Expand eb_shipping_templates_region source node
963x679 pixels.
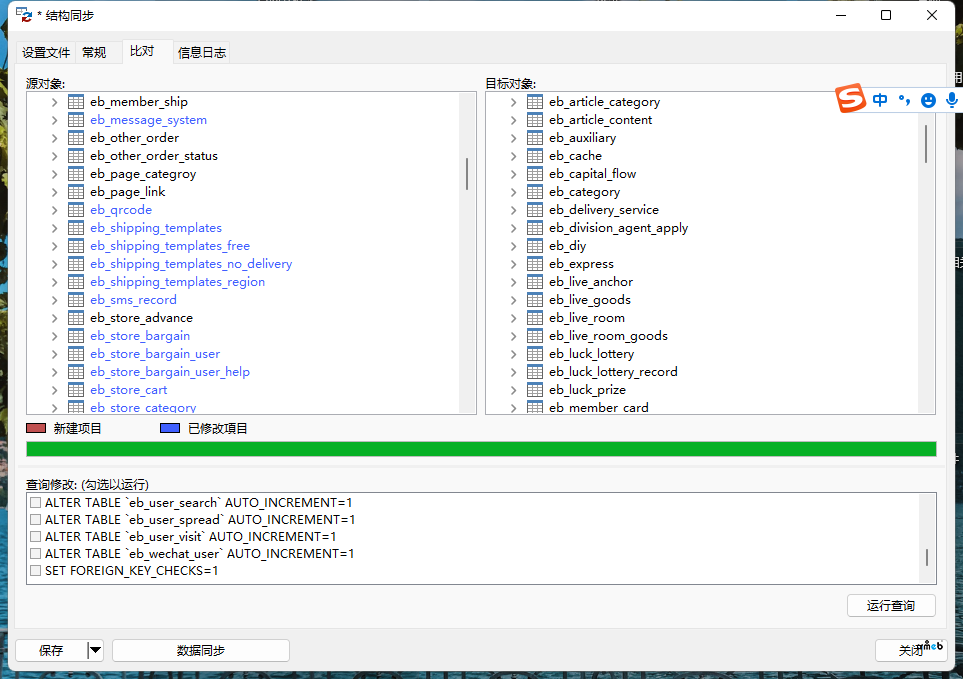click(x=55, y=282)
